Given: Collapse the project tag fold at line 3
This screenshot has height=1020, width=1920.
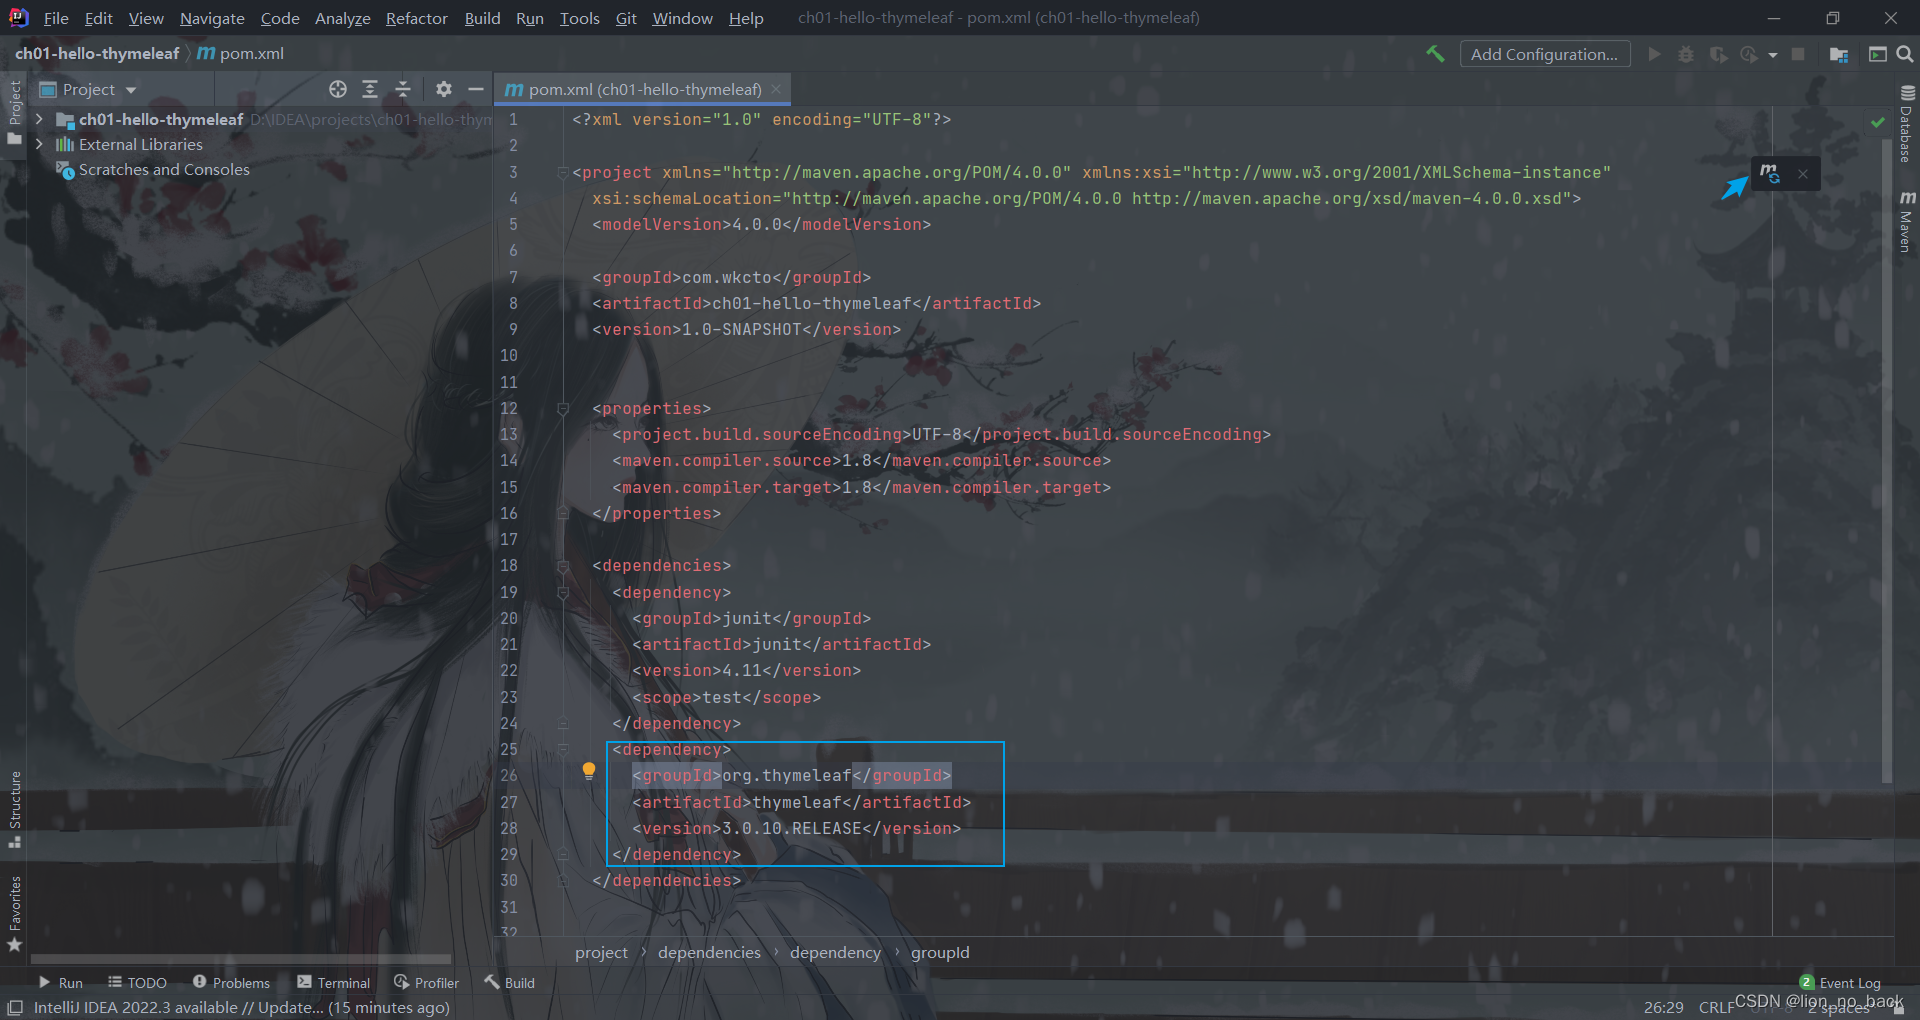Looking at the screenshot, I should [x=563, y=173].
